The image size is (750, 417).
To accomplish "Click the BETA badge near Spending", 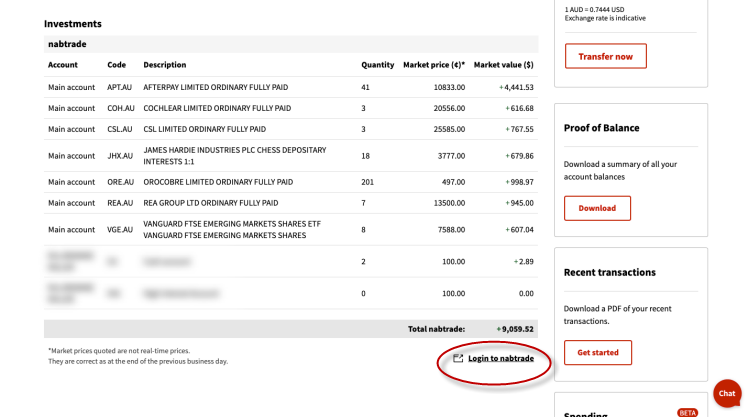I will pyautogui.click(x=687, y=413).
